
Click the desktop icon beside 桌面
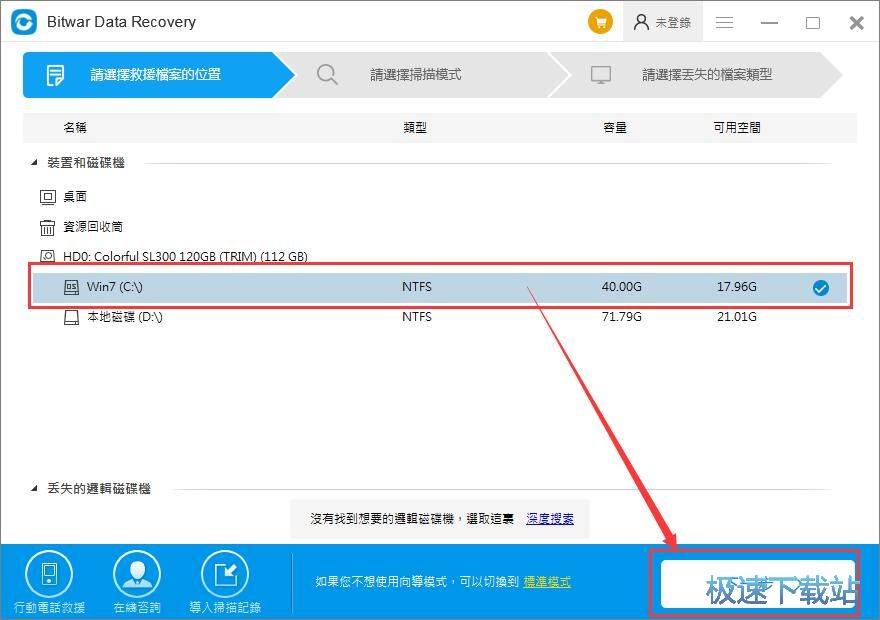point(48,197)
